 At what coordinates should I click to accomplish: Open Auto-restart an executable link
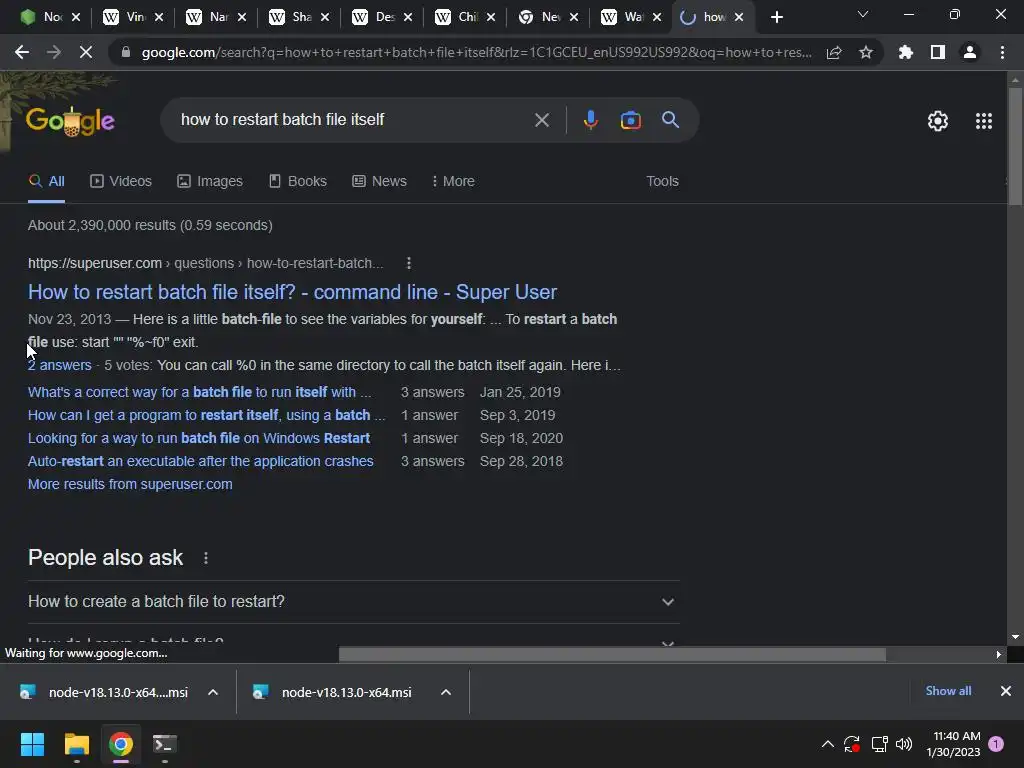tap(200, 461)
